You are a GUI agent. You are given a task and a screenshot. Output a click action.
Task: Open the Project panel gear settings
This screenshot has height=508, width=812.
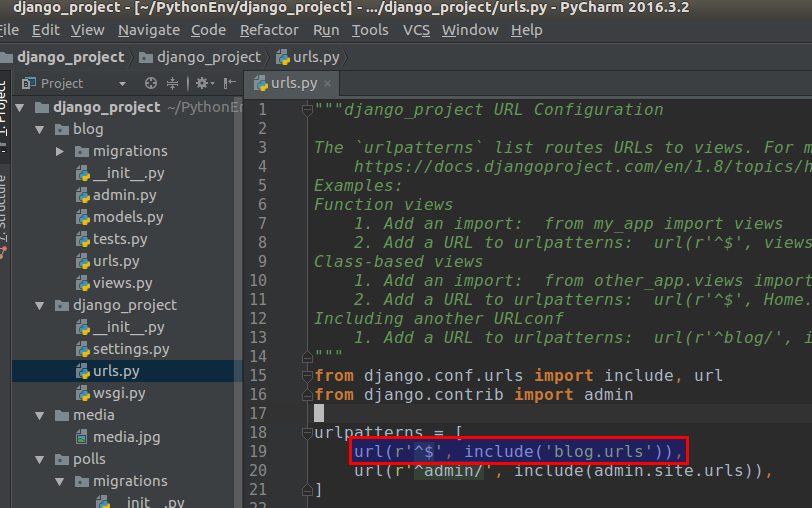pos(201,83)
